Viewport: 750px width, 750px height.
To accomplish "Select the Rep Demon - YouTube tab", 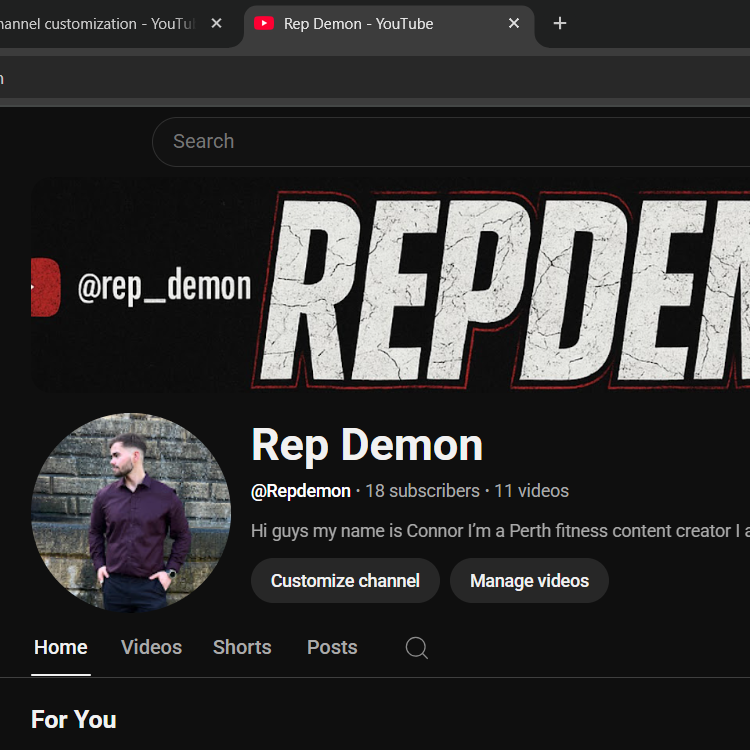I will coord(388,26).
